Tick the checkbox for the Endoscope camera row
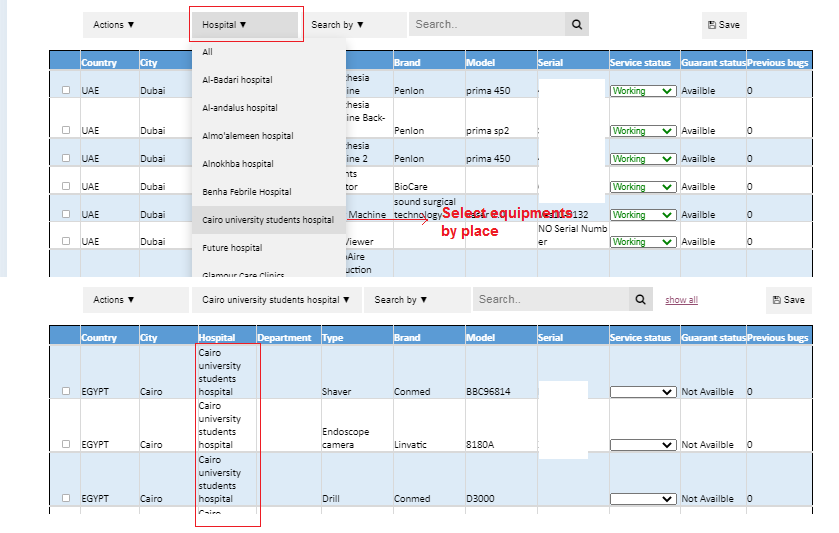 [x=66, y=444]
